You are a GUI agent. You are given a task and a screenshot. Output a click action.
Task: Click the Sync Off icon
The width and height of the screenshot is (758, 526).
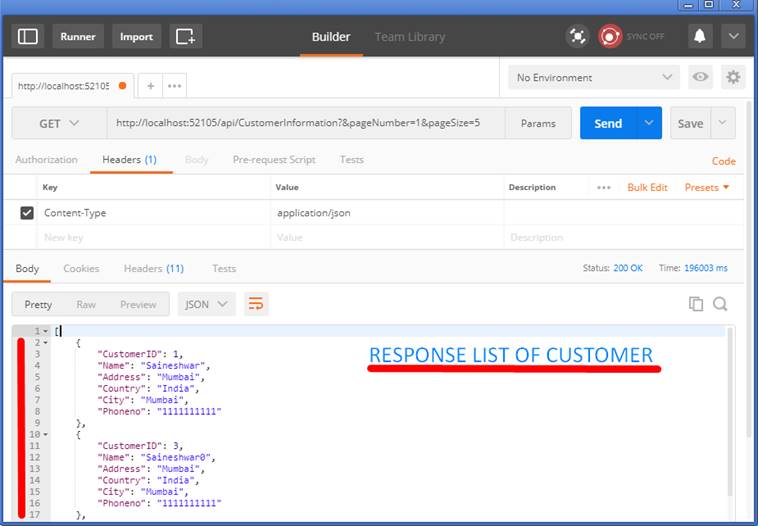[x=610, y=37]
